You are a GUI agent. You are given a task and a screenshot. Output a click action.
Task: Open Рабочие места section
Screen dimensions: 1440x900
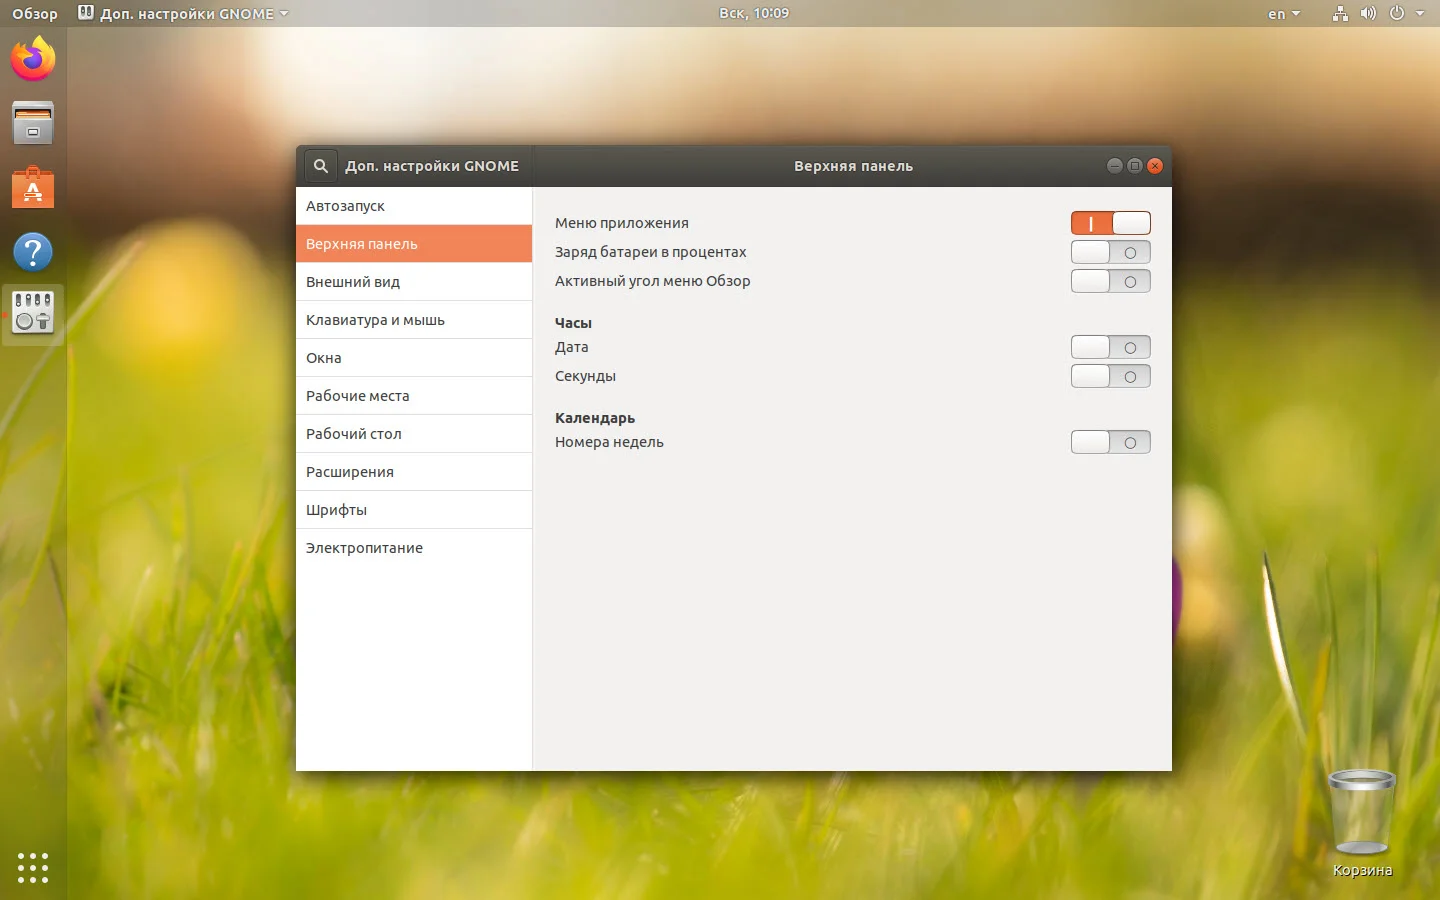(414, 396)
